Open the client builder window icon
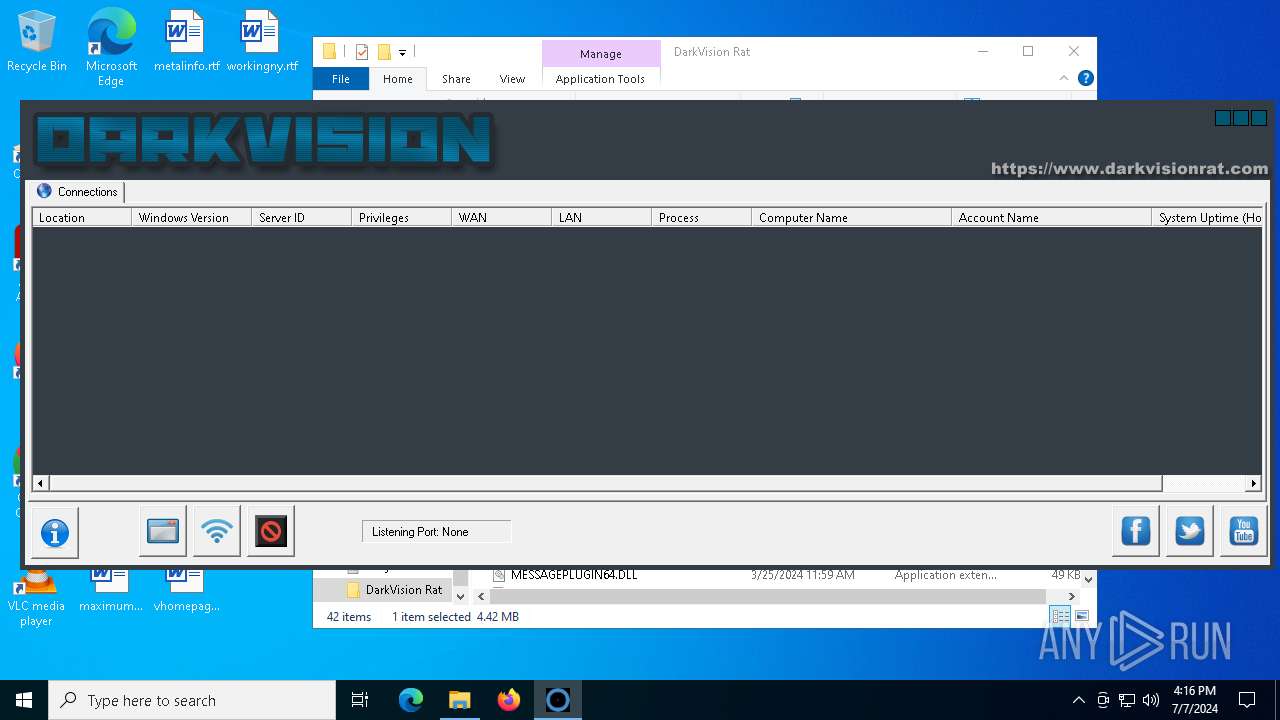This screenshot has height=720, width=1280. tap(162, 531)
